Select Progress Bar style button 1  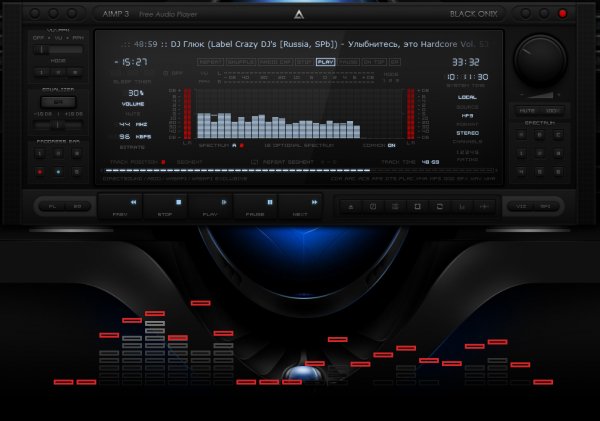point(39,153)
